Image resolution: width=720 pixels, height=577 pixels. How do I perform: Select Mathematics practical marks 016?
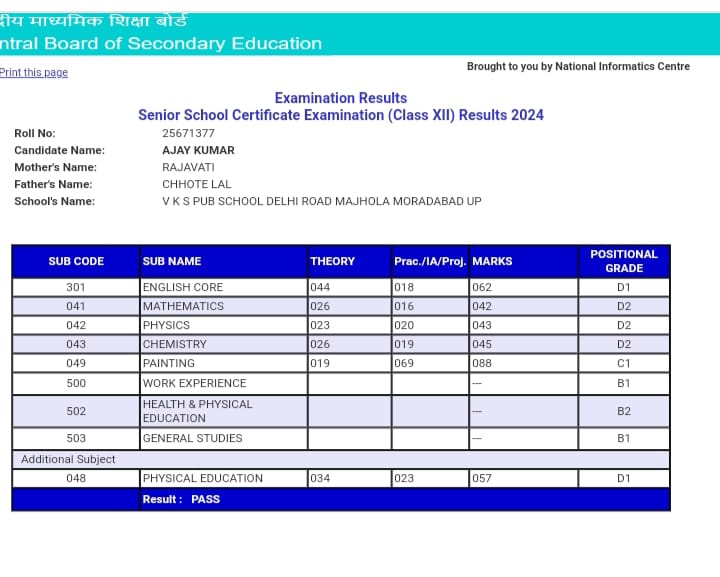[404, 306]
